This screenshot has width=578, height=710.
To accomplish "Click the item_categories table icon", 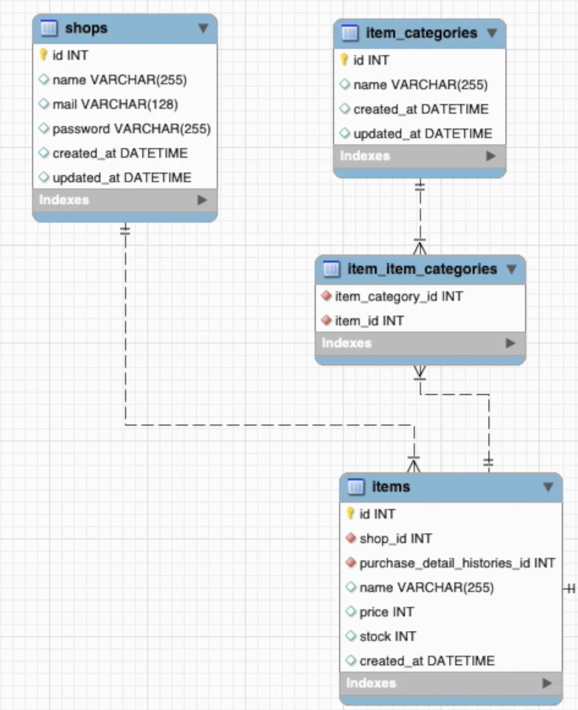I will click(349, 33).
